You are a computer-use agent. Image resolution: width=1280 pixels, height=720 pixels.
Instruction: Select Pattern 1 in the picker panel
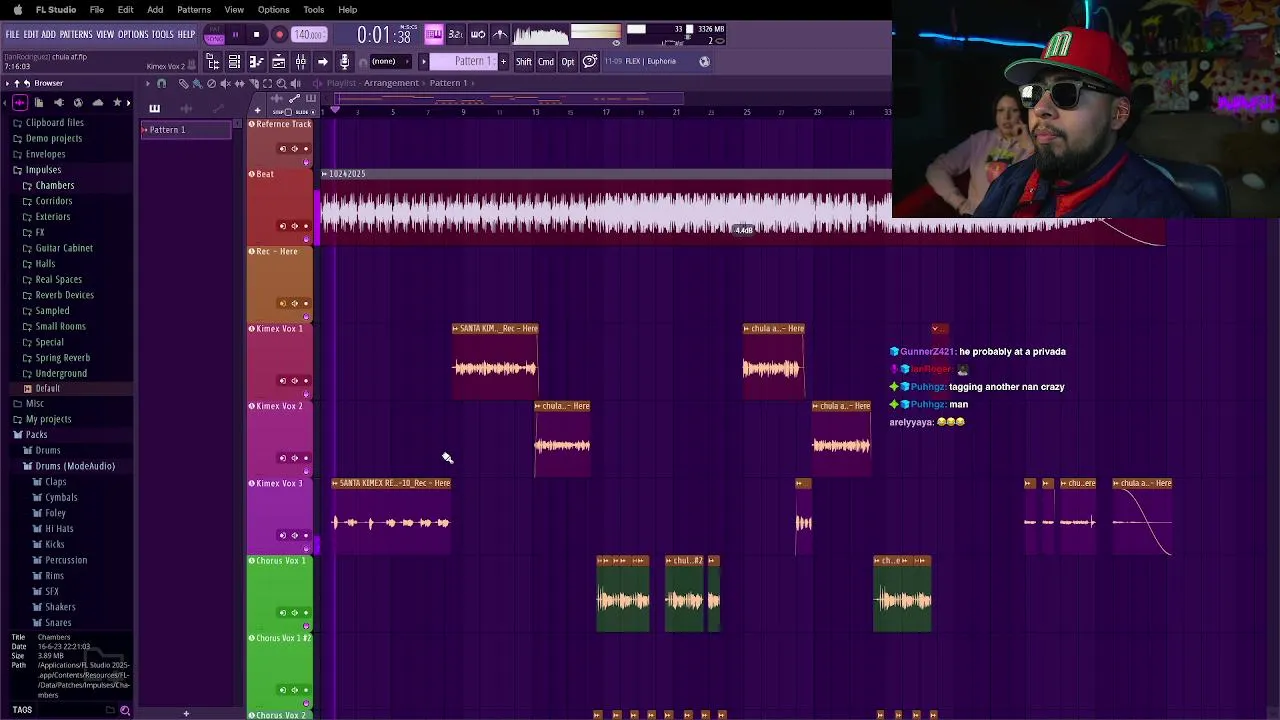(x=186, y=130)
